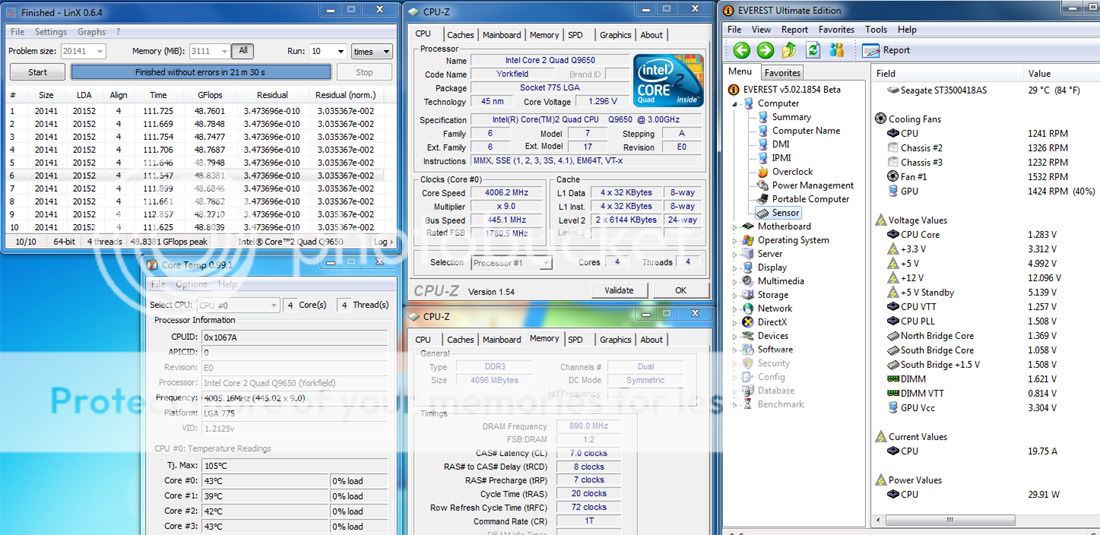This screenshot has height=535, width=1100.
Task: Click Log button in LinX status bar
Action: tap(382, 241)
